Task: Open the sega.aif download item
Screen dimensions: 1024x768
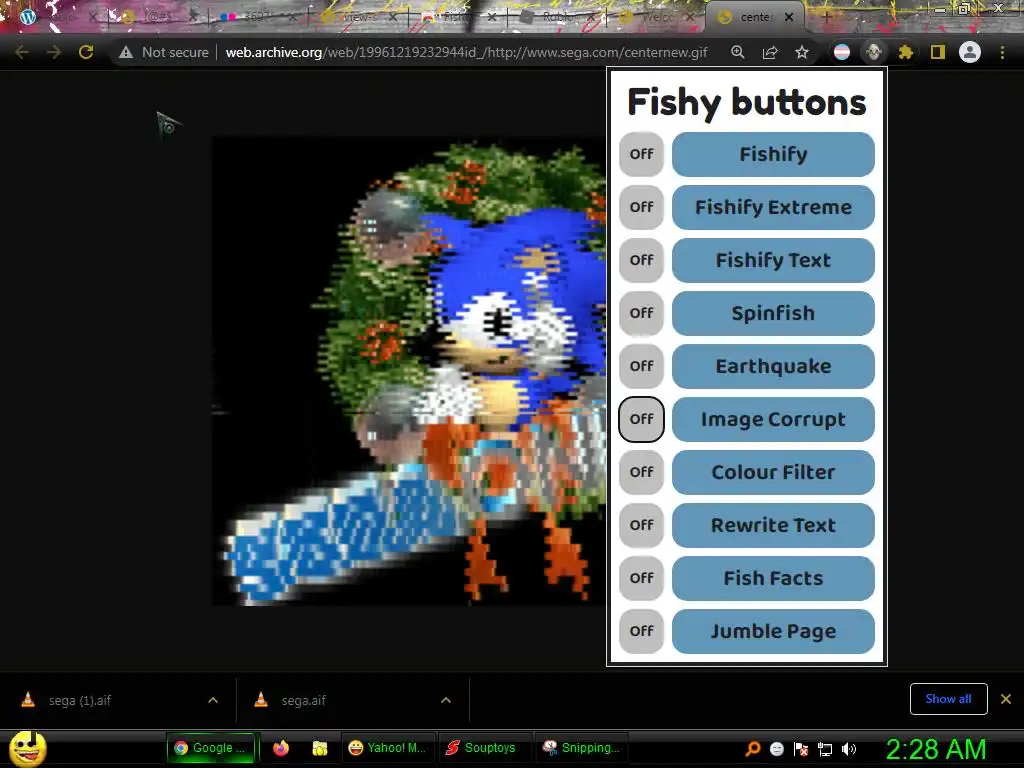Action: (353, 700)
